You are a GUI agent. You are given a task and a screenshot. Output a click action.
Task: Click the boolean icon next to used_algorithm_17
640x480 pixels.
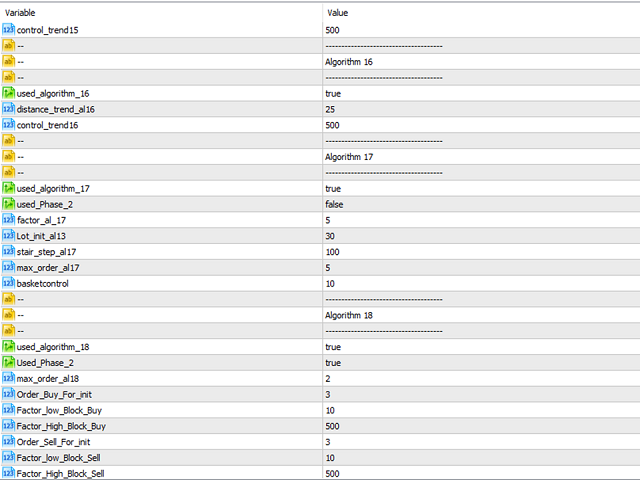click(x=9, y=188)
